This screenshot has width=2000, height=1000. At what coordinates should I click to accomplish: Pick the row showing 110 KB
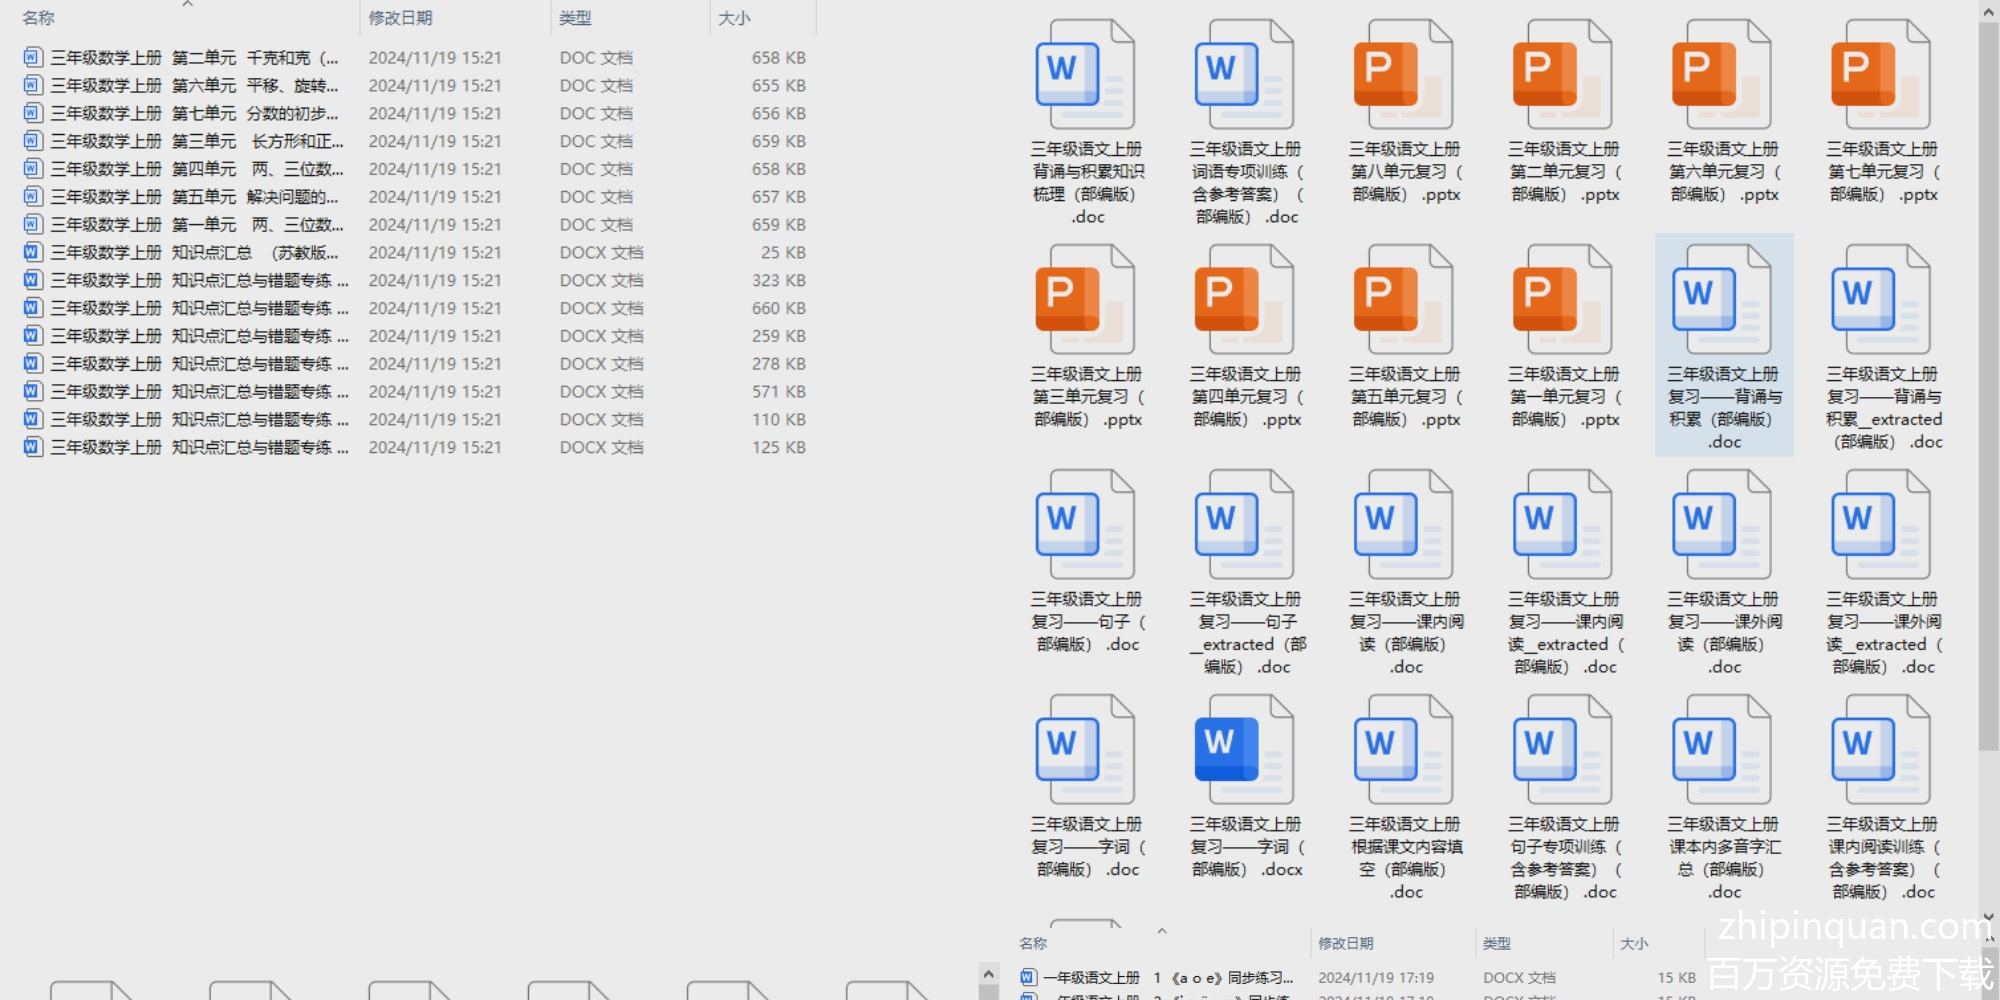(414, 420)
